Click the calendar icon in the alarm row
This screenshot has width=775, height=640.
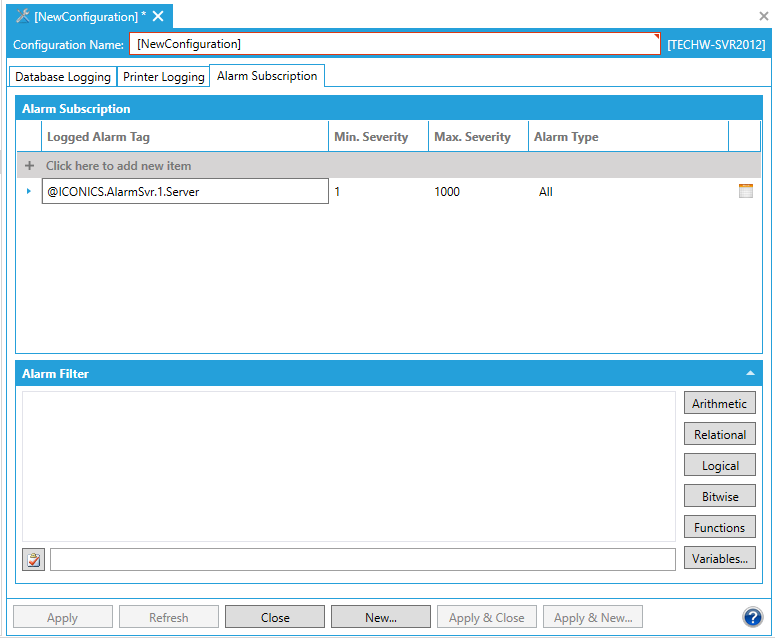745,192
